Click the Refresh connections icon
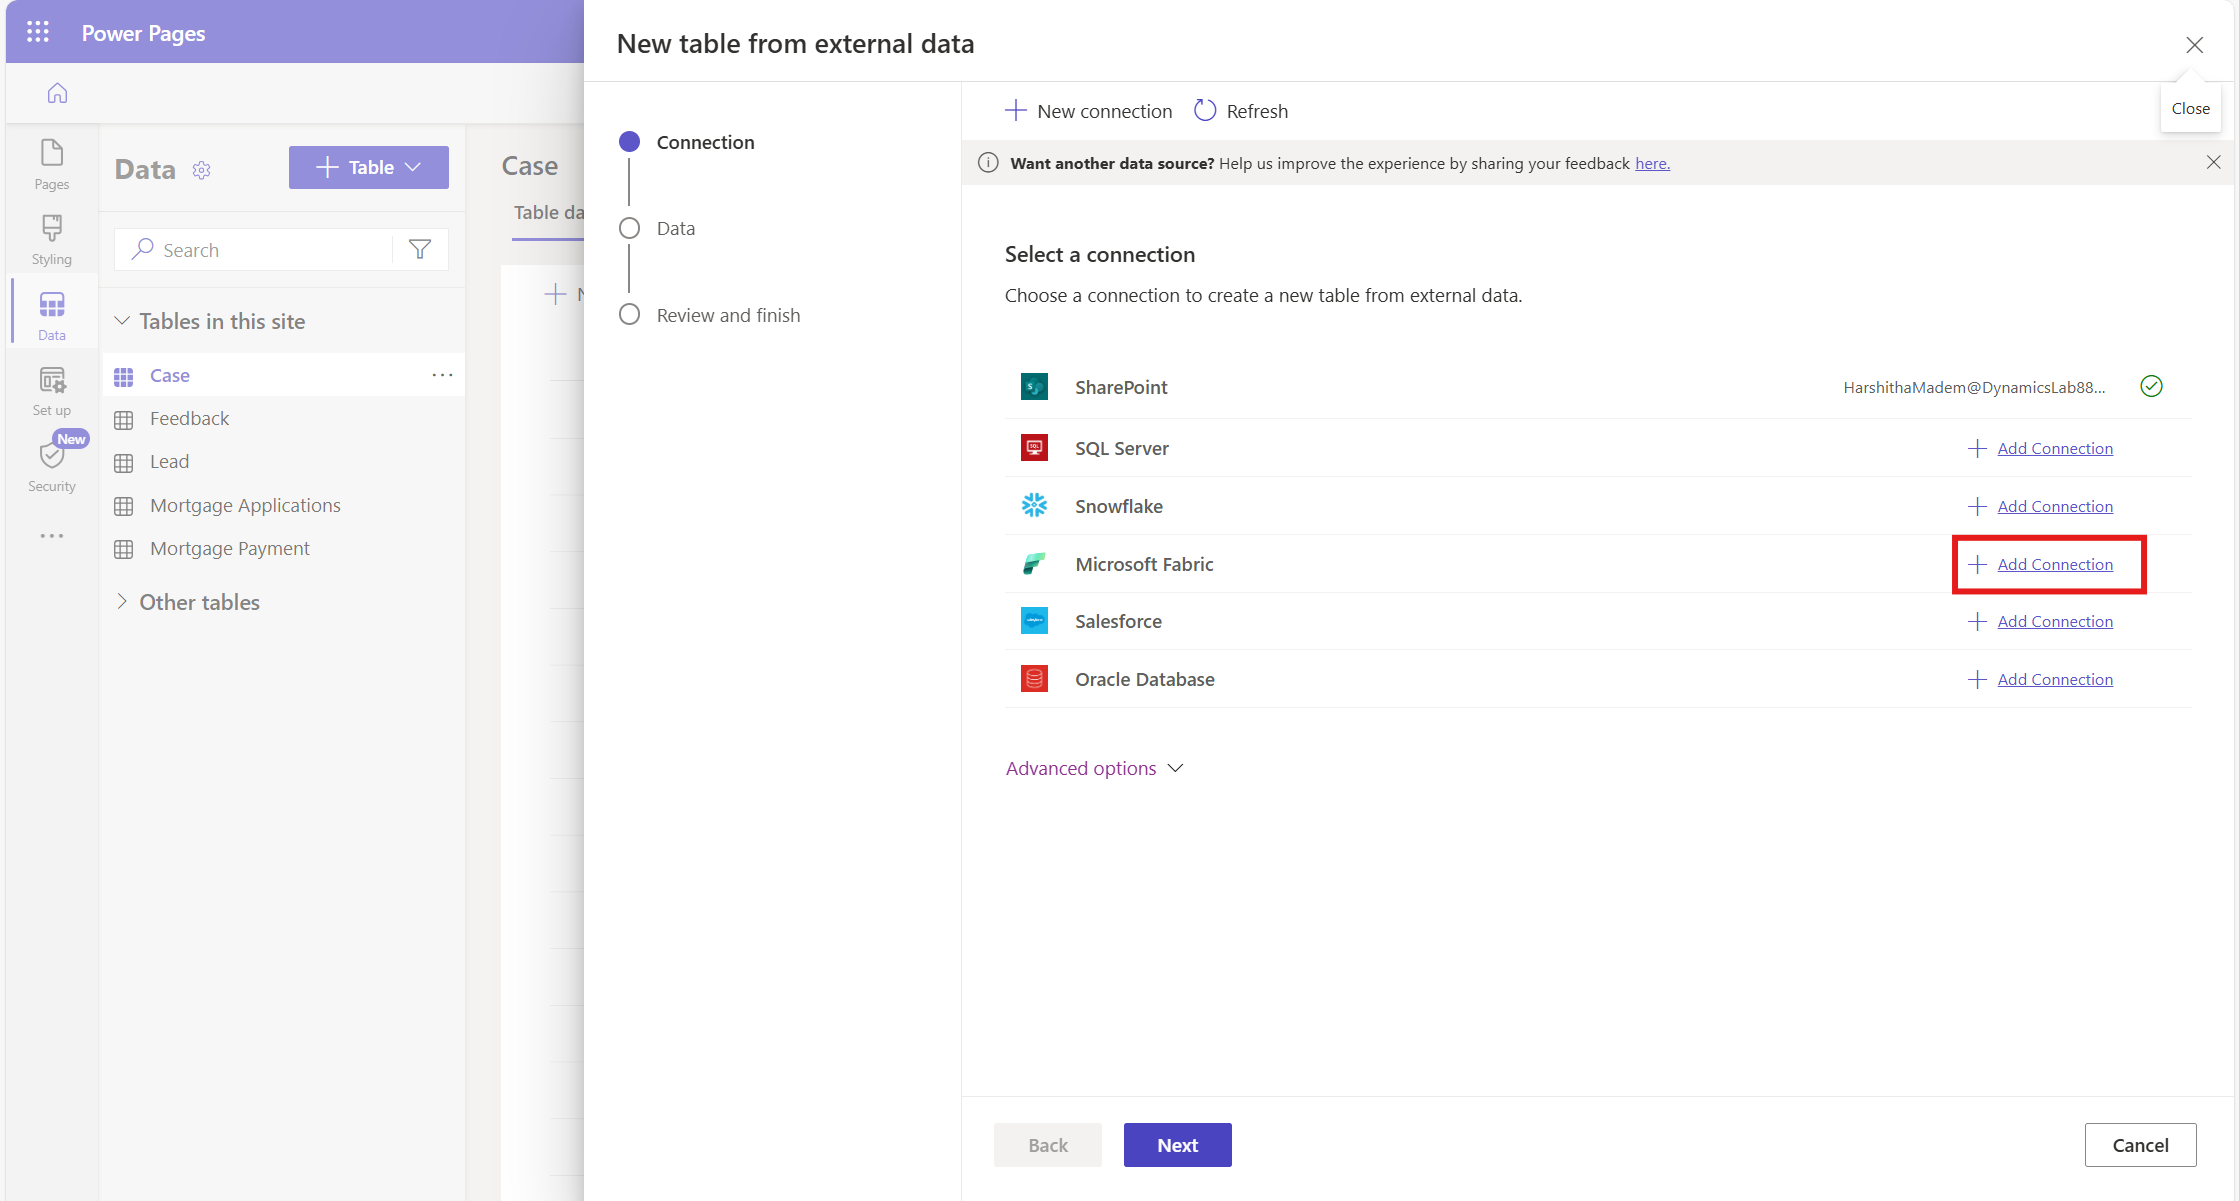 click(1205, 111)
